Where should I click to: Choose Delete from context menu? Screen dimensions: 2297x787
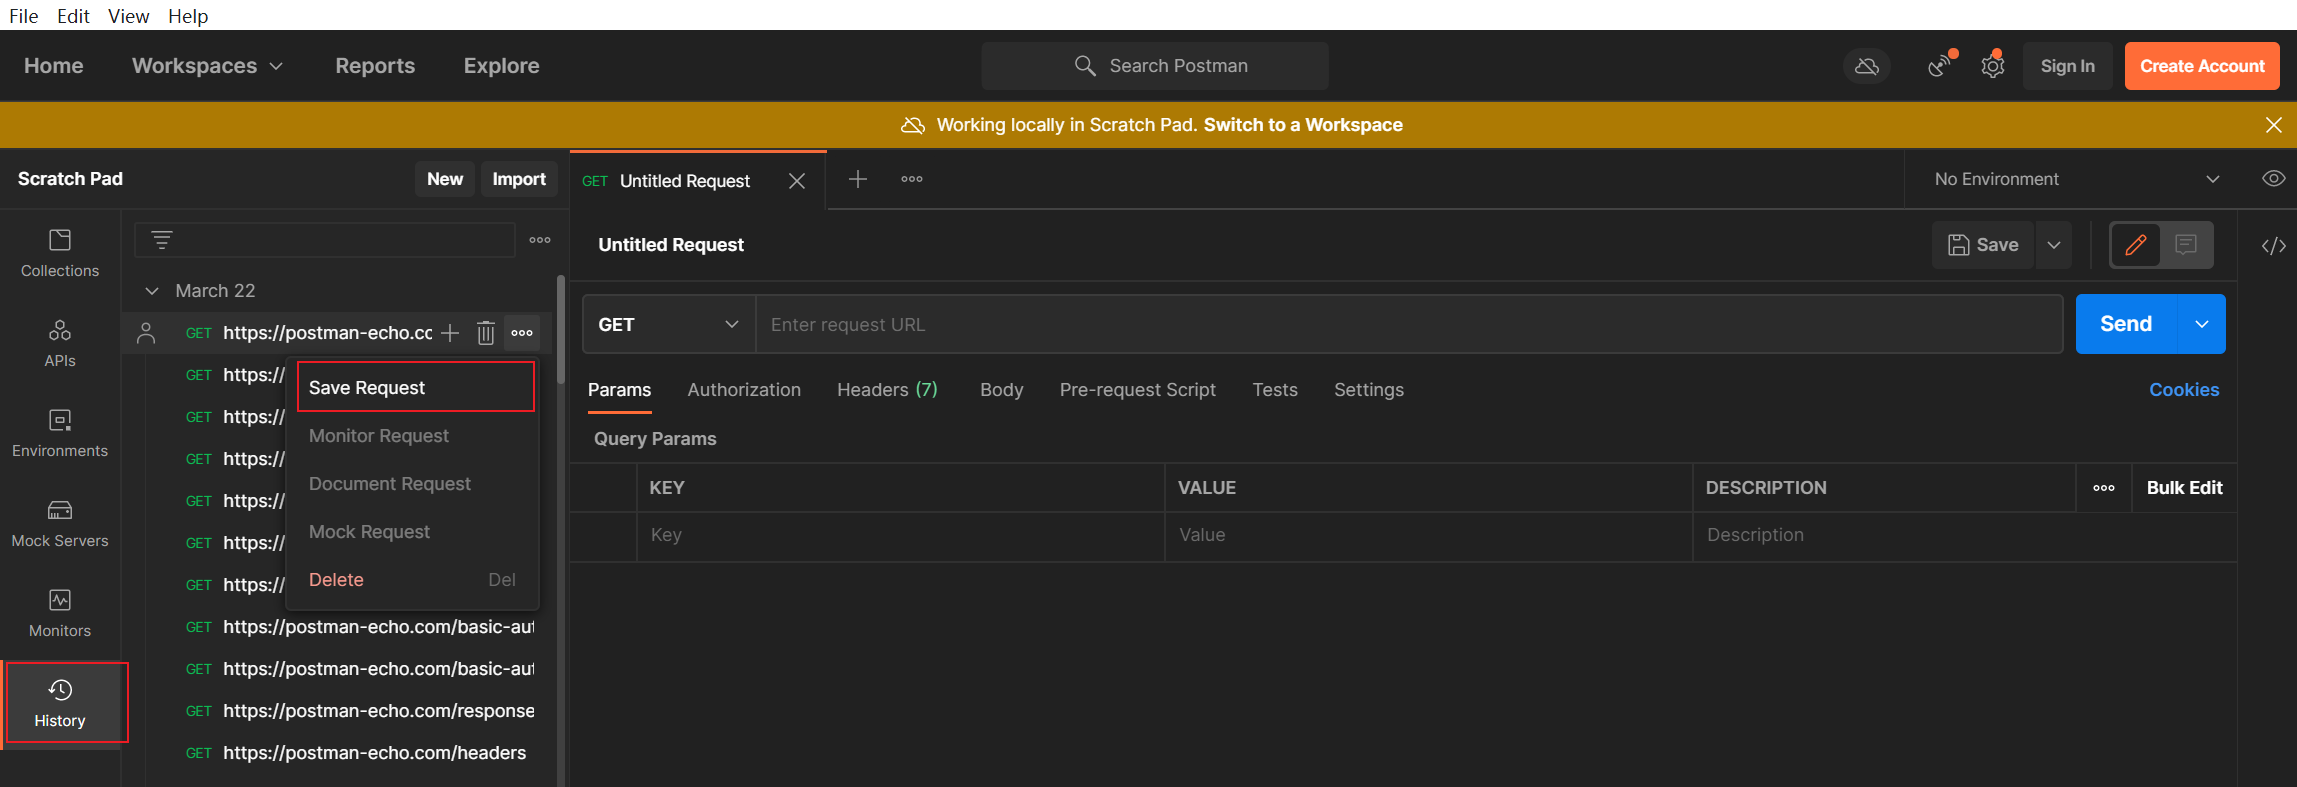(413, 580)
